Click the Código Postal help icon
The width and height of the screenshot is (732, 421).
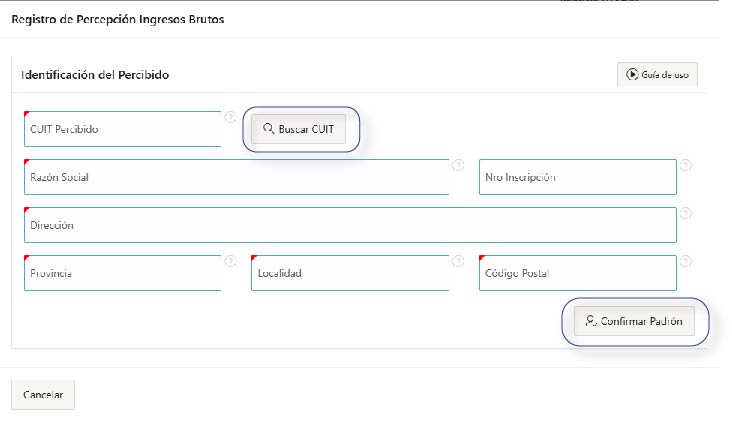686,261
